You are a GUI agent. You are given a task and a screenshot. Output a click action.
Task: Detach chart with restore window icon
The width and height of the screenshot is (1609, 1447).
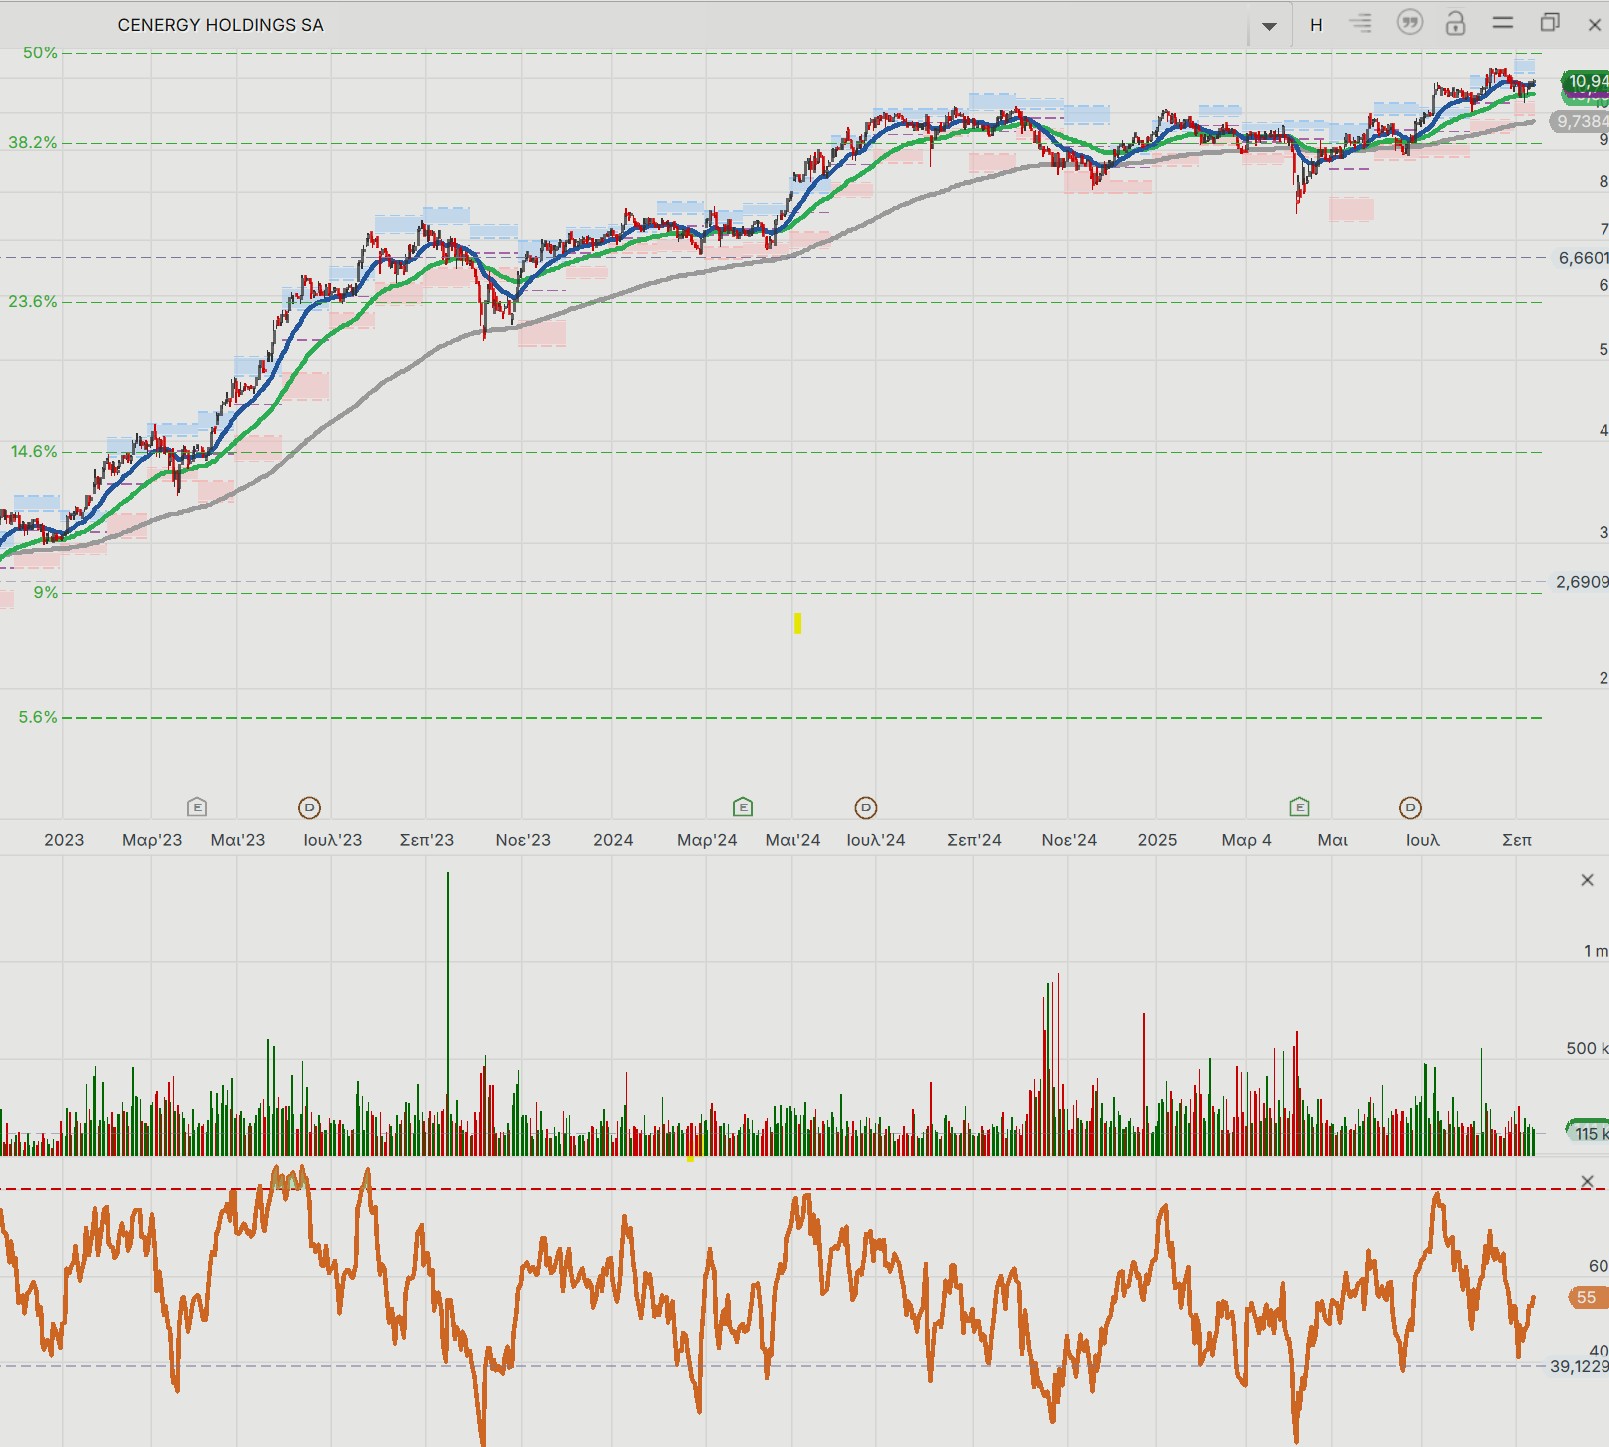(1550, 23)
